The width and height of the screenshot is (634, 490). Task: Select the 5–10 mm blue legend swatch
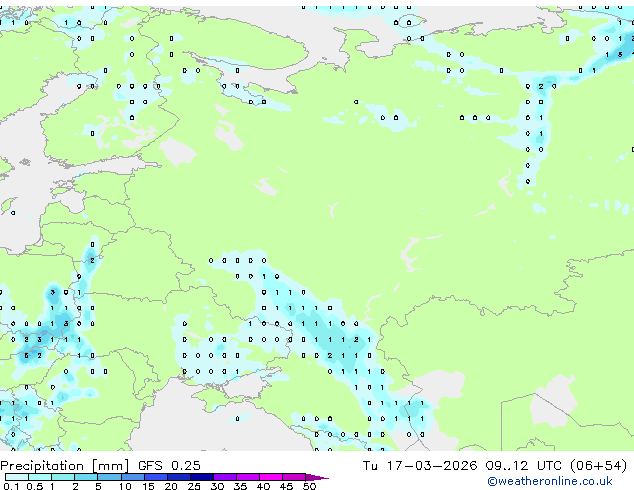point(109,477)
